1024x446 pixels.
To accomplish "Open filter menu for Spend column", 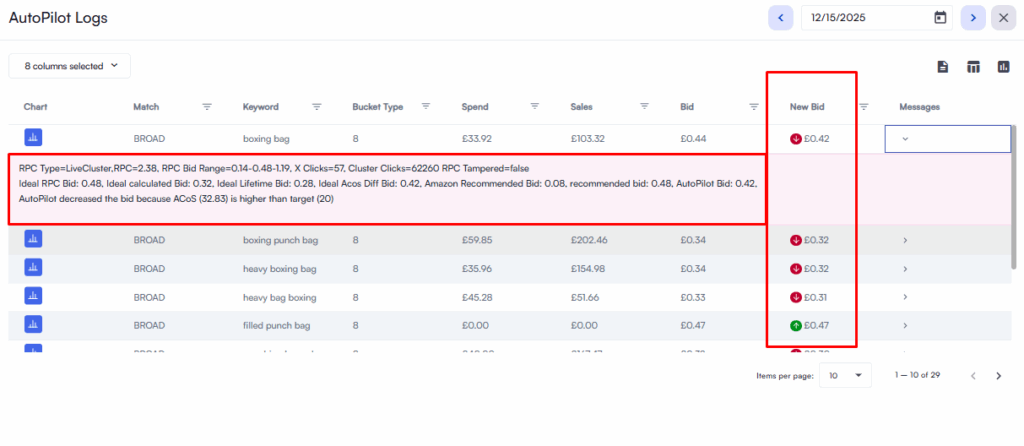I will pos(535,107).
